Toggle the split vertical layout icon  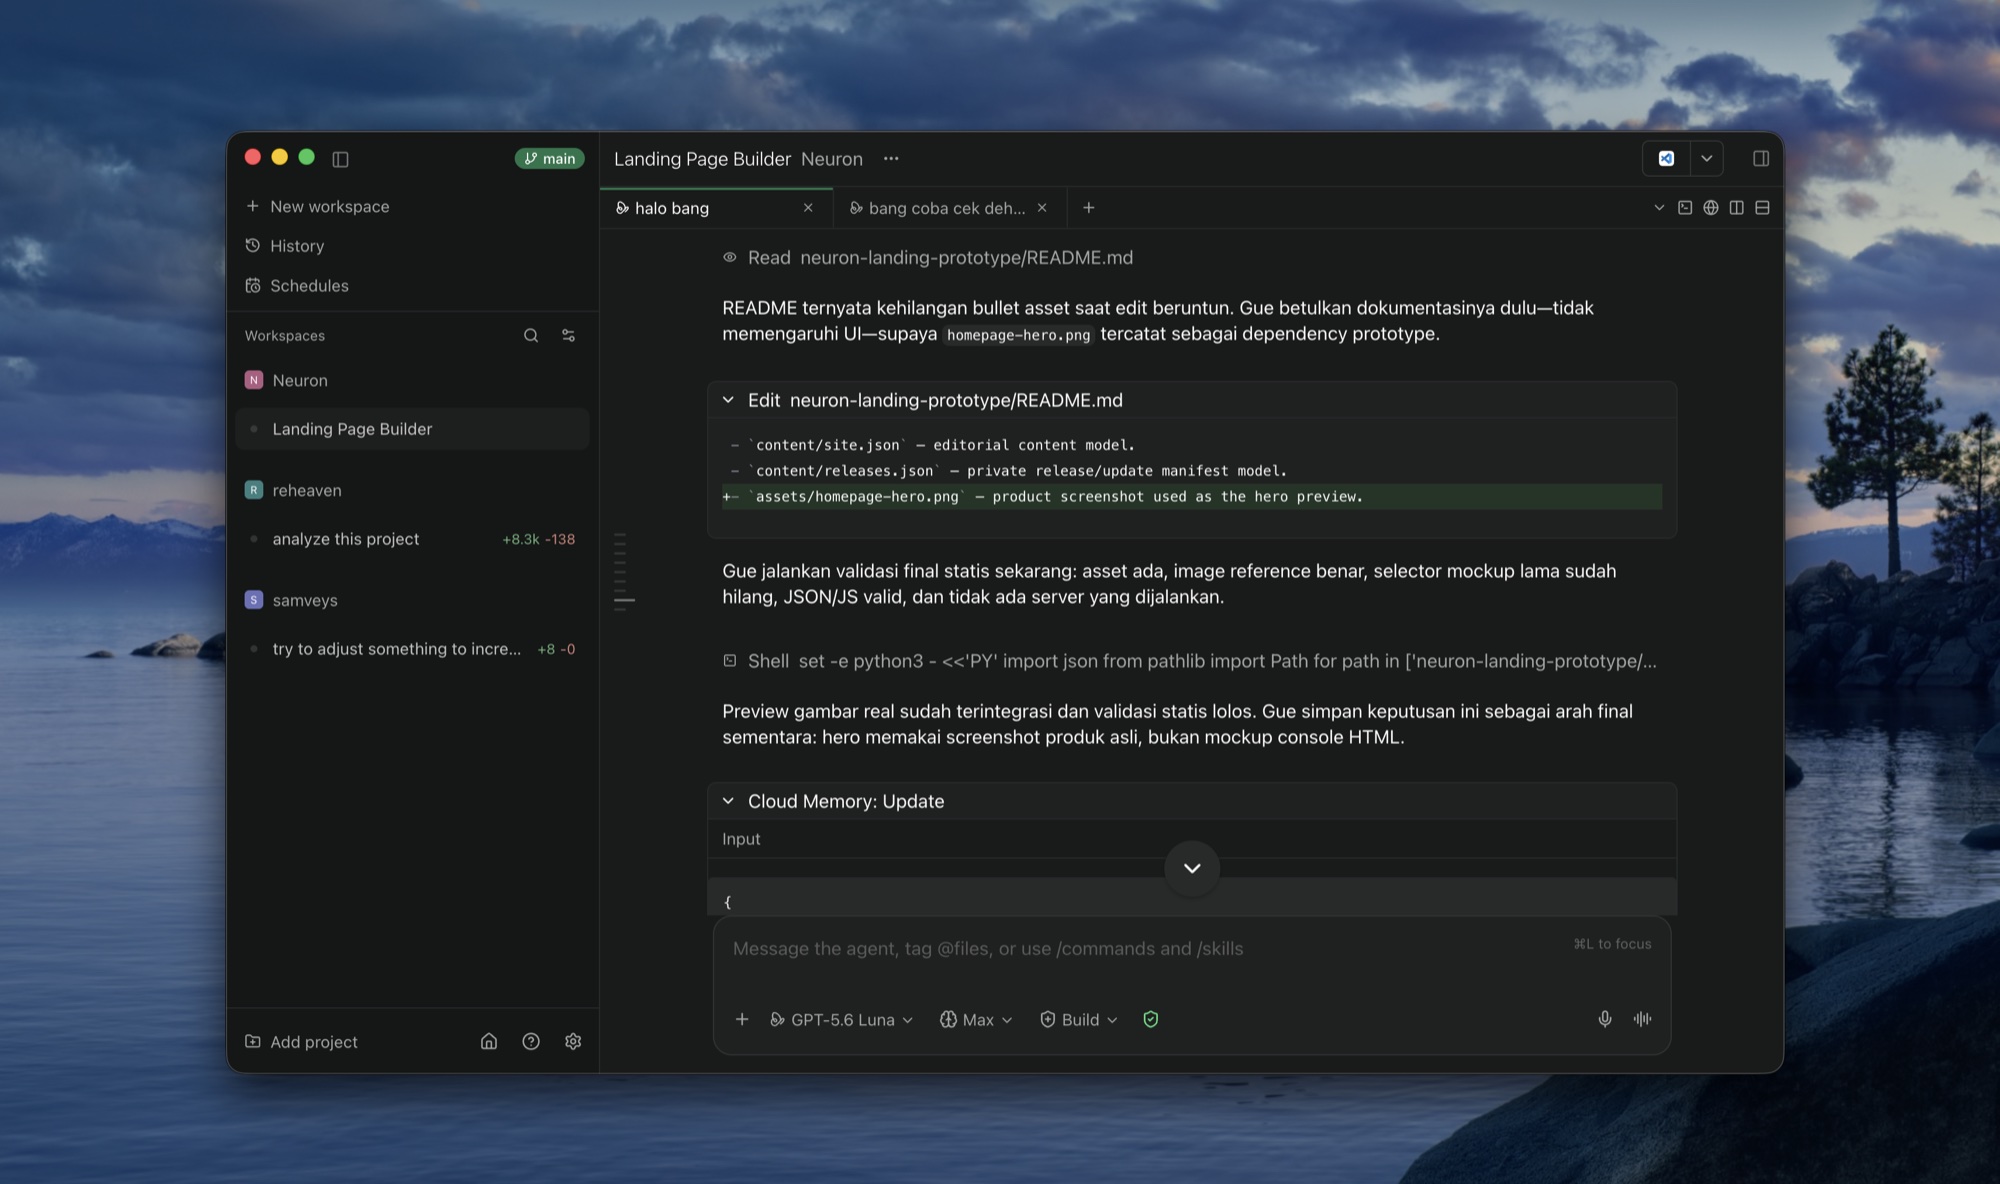point(1737,208)
